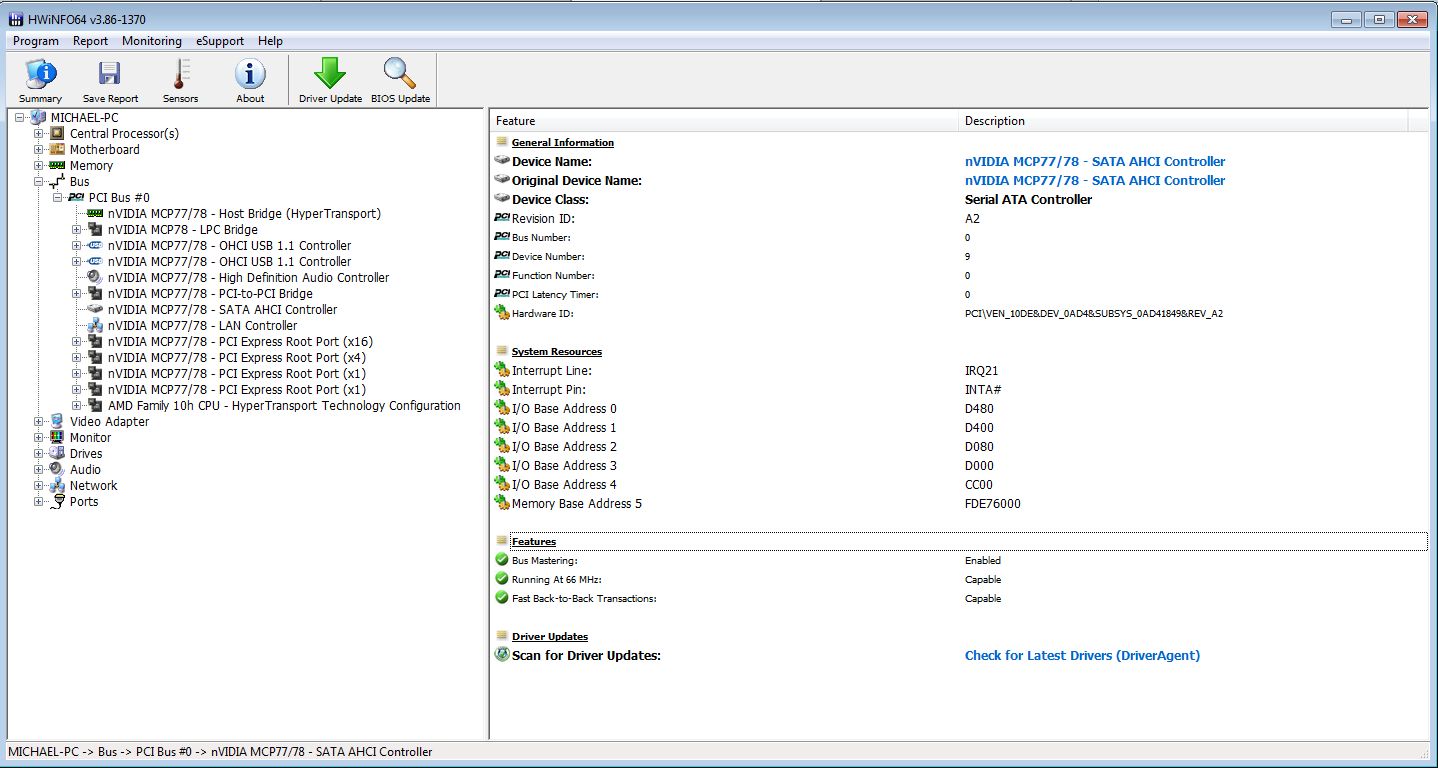1438x768 pixels.
Task: Click the Monitor icon in tree
Action: [x=57, y=438]
